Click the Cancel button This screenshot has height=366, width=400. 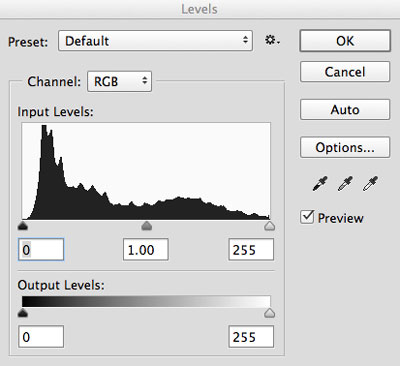click(x=345, y=72)
